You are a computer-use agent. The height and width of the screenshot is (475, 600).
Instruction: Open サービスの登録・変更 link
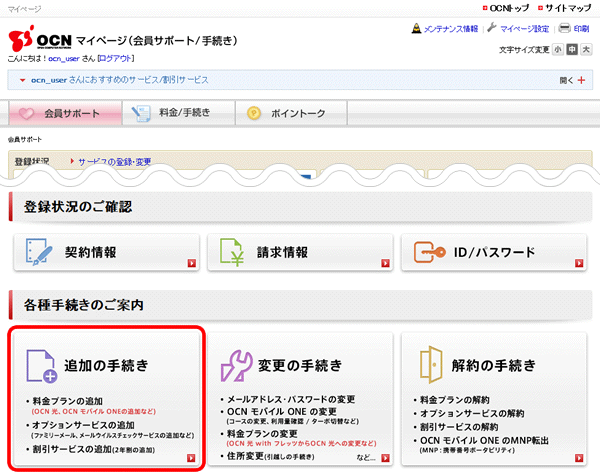click(115, 162)
